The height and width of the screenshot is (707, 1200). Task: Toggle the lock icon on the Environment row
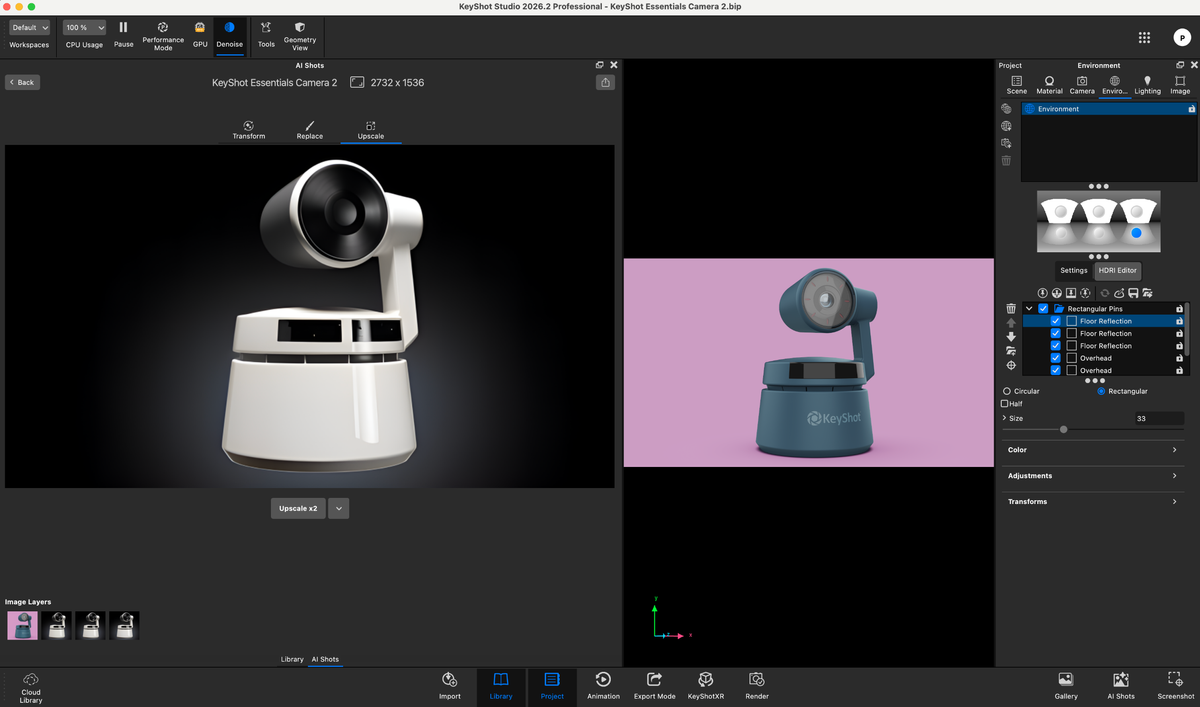[x=1191, y=109]
